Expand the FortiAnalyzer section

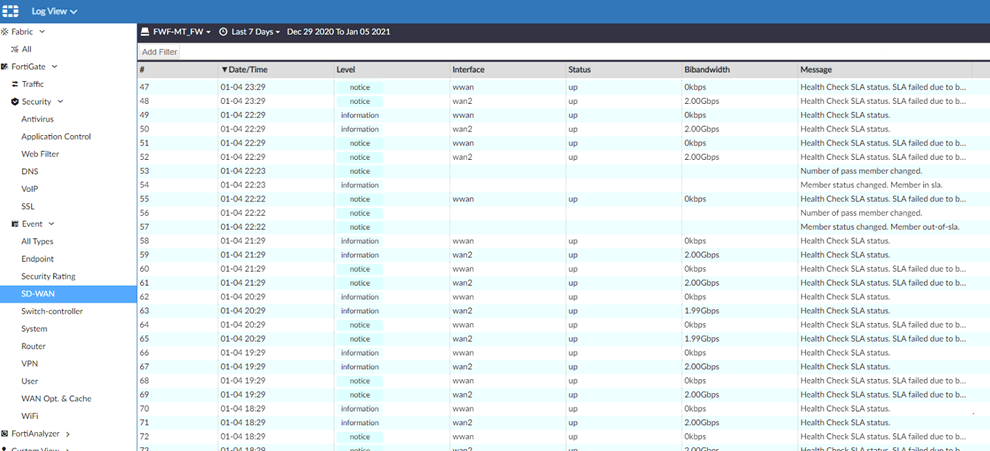click(68, 434)
